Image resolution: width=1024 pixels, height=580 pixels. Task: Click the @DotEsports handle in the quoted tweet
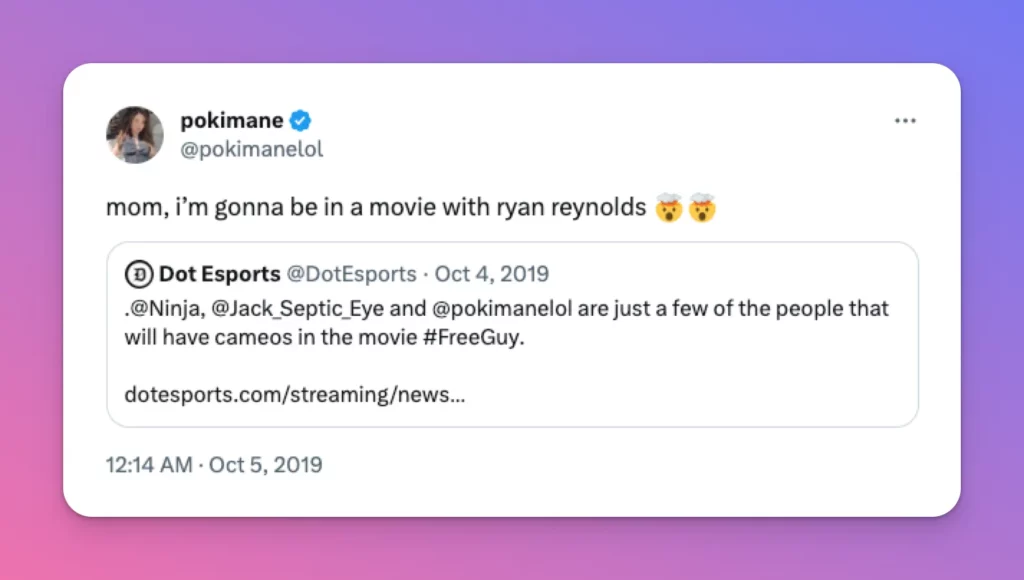click(352, 274)
